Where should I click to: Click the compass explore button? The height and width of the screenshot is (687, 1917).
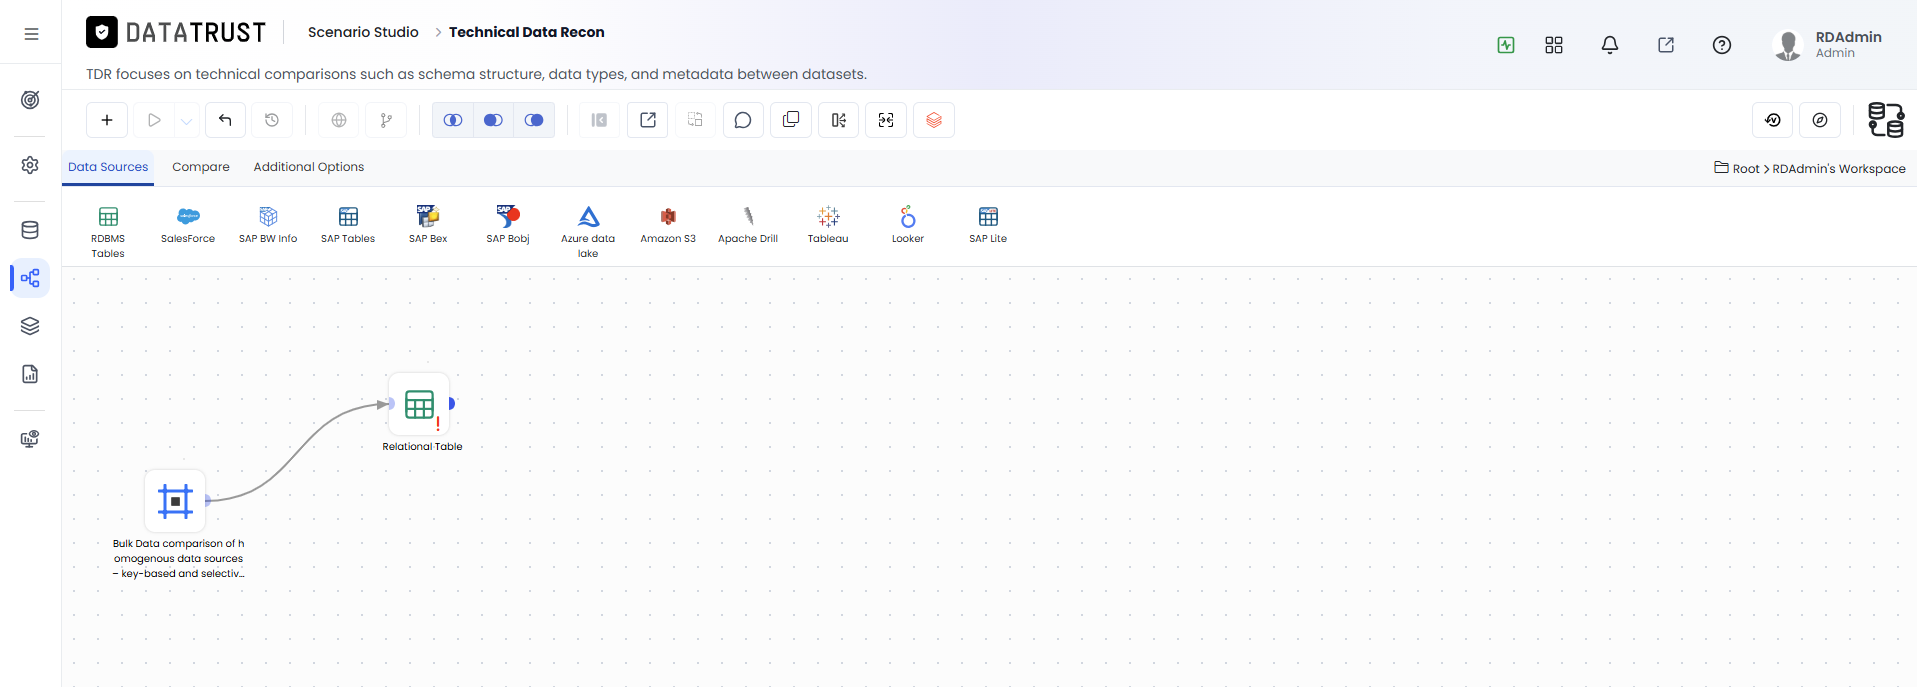1820,120
